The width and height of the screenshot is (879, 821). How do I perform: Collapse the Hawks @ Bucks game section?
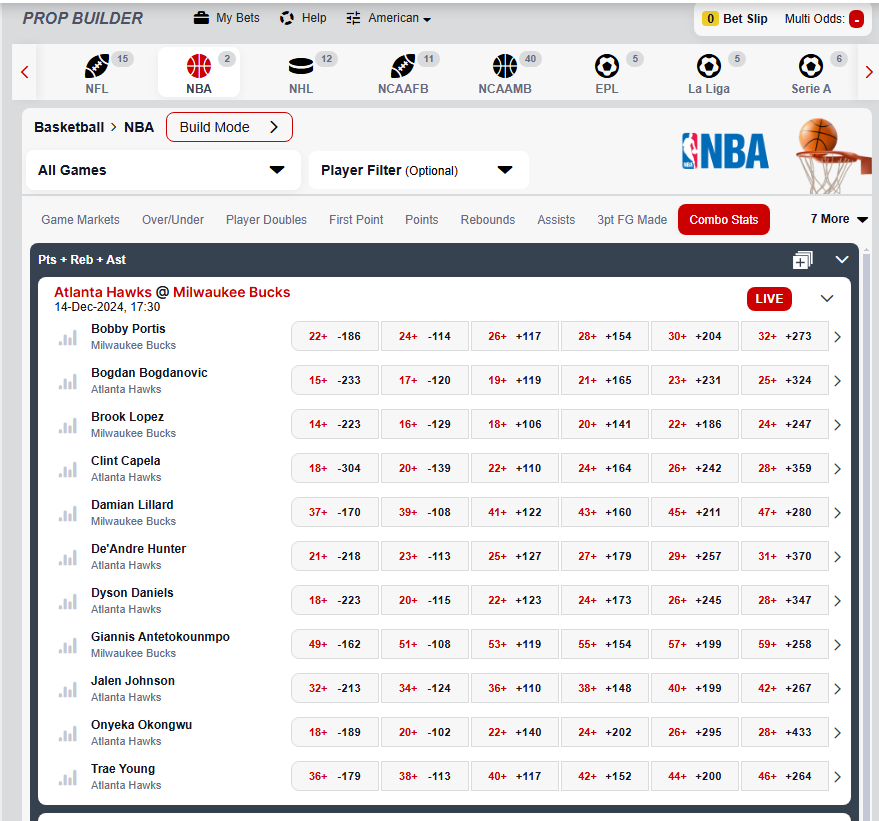click(826, 298)
